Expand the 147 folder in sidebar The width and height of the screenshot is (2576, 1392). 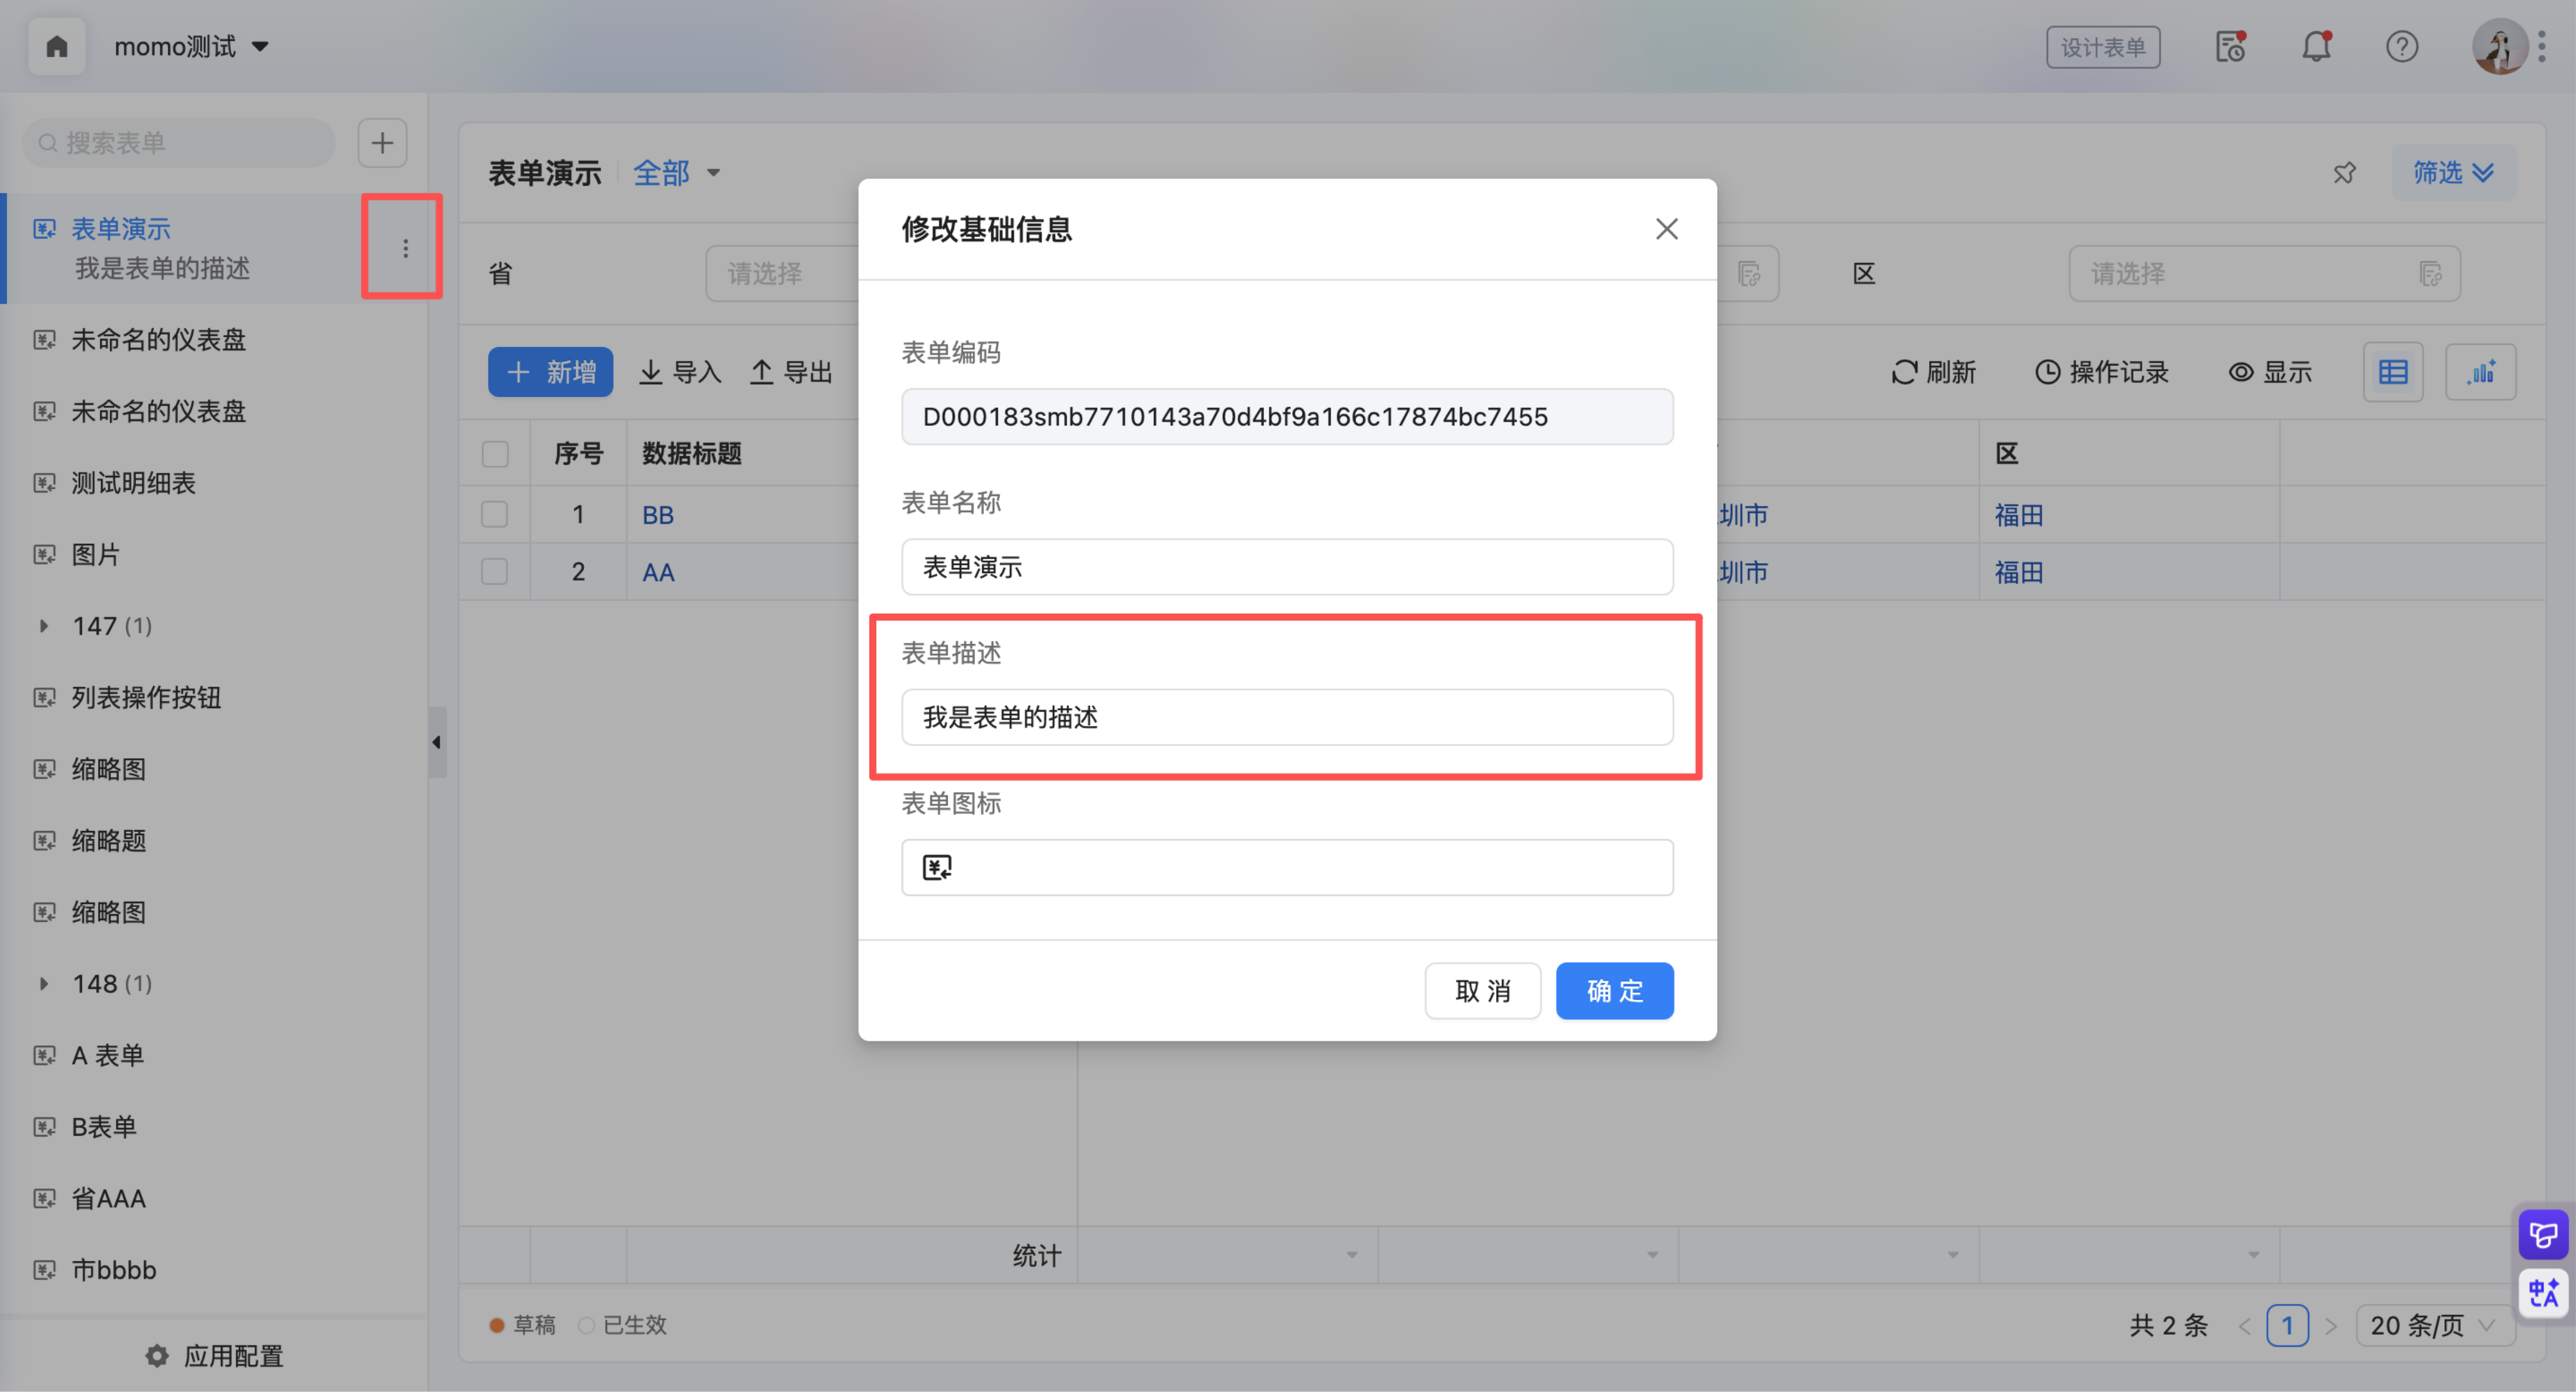(x=43, y=626)
